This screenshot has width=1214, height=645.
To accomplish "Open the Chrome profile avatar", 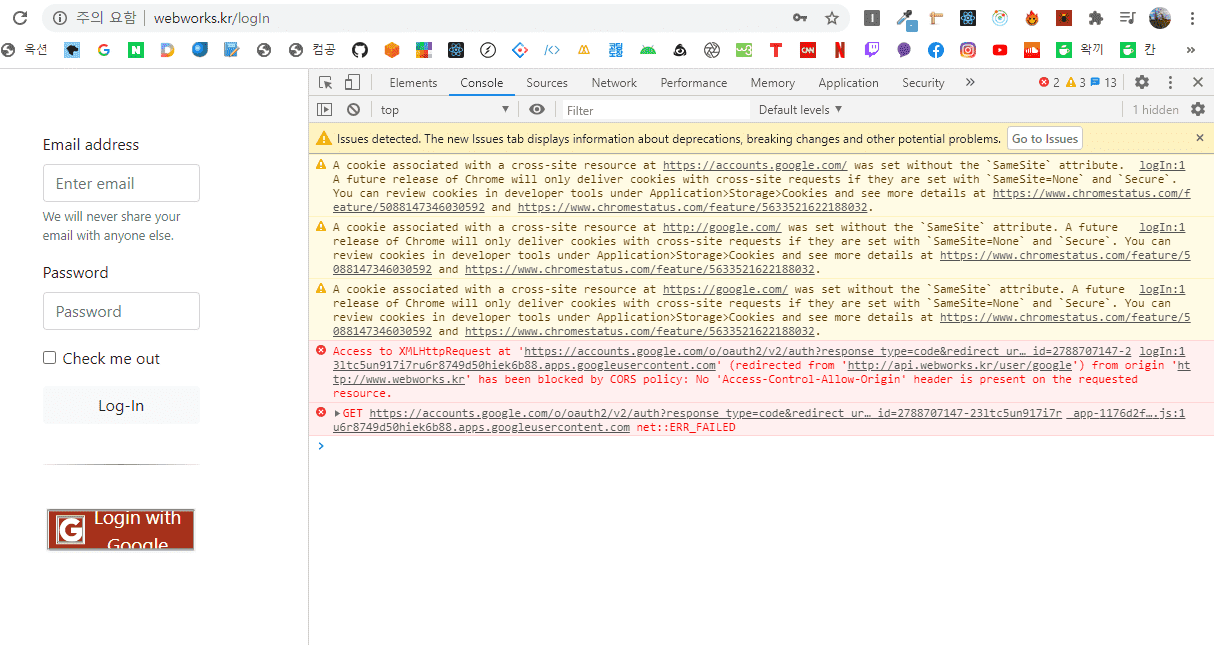I will click(x=1160, y=18).
